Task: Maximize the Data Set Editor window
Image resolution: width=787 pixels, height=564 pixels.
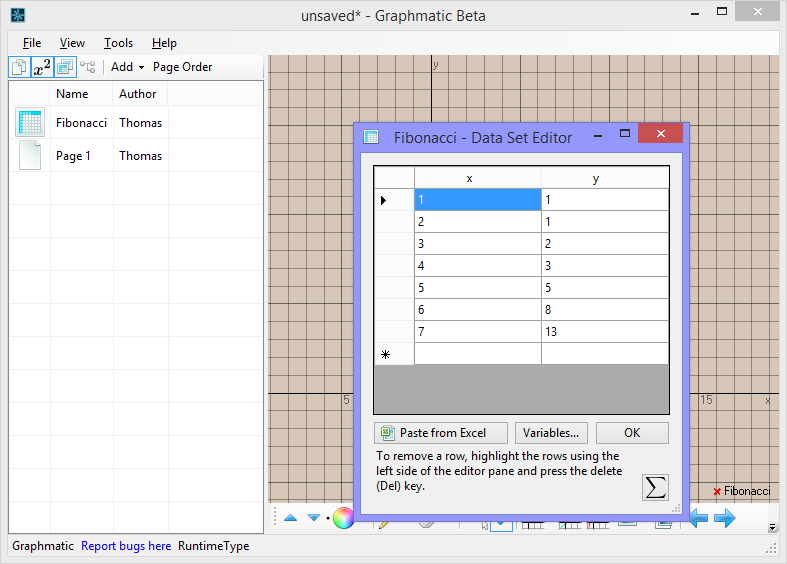Action: [624, 133]
